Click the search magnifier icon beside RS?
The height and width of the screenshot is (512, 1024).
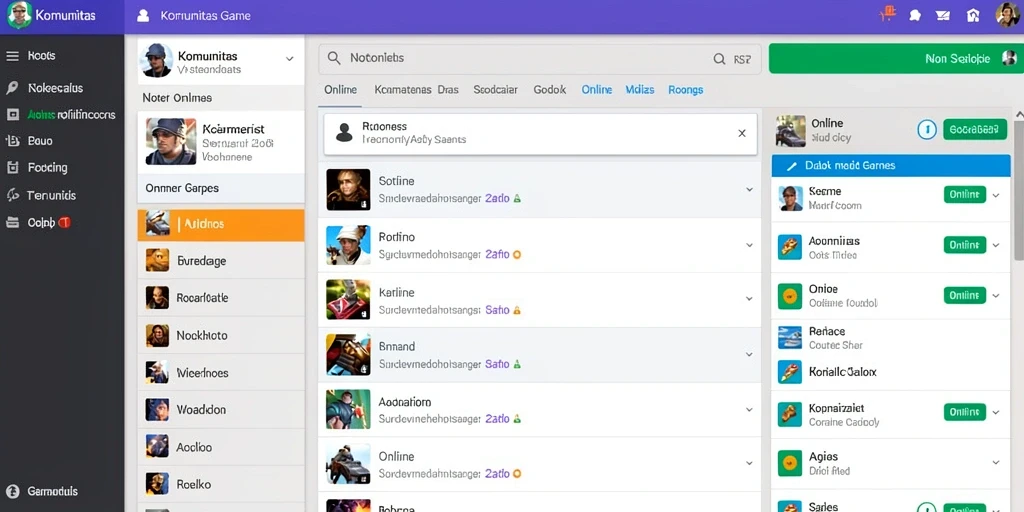point(719,59)
